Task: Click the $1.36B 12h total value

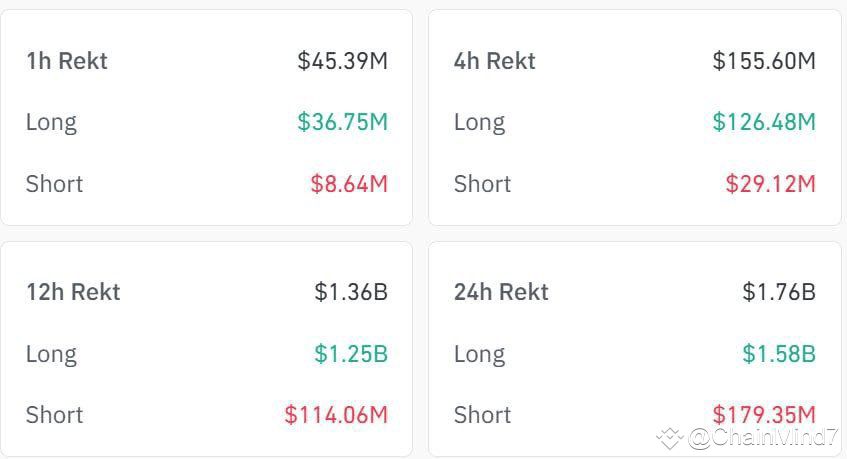Action: pyautogui.click(x=351, y=292)
